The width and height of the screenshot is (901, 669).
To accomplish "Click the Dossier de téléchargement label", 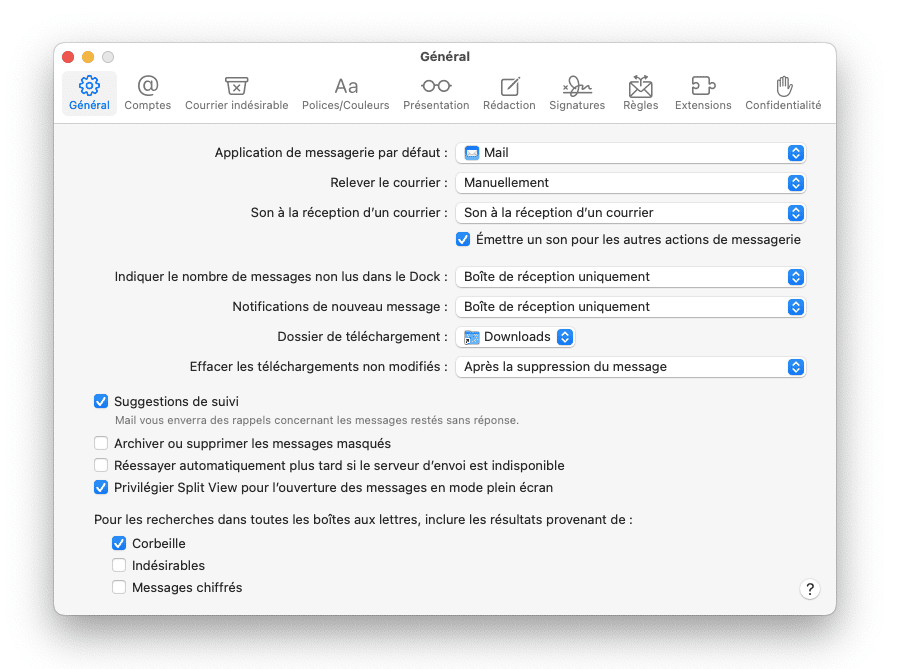I will [362, 337].
